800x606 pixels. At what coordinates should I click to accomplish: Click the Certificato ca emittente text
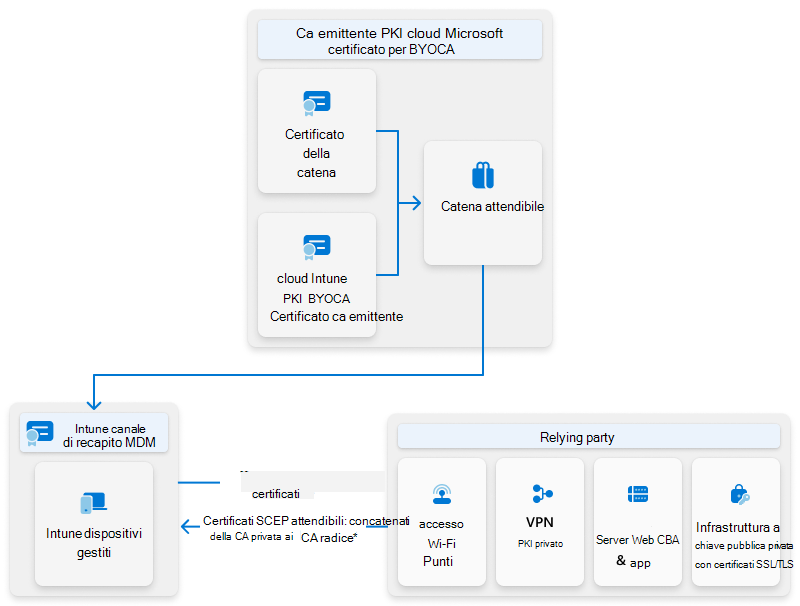(x=336, y=317)
